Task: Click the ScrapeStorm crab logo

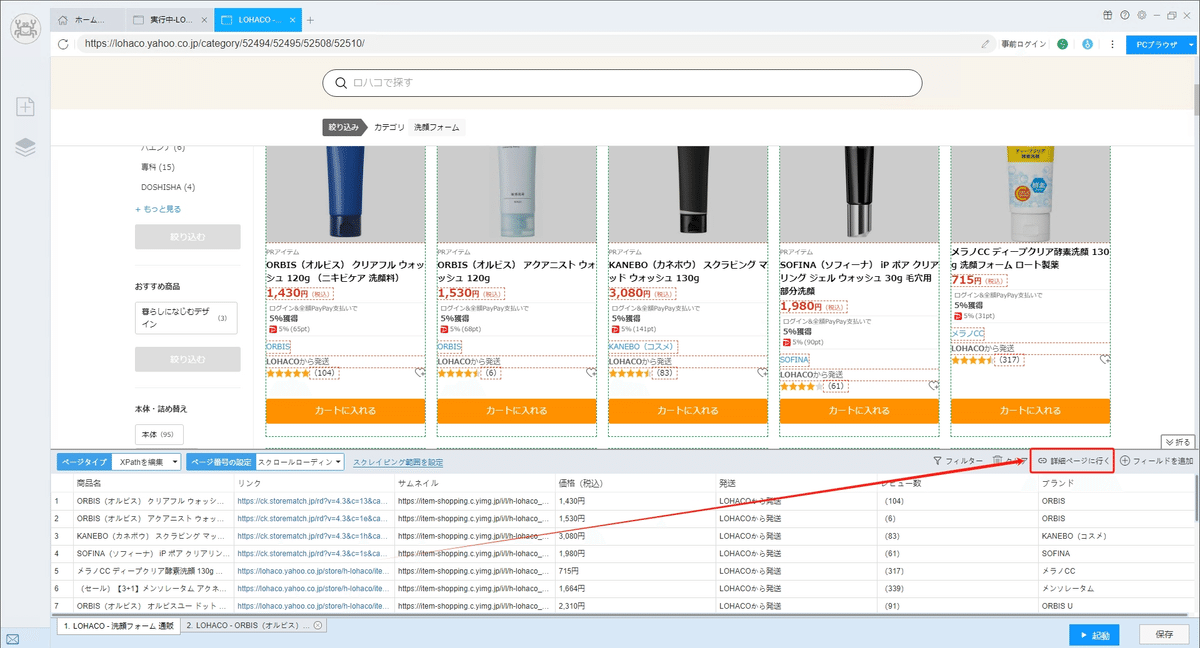Action: point(25,30)
